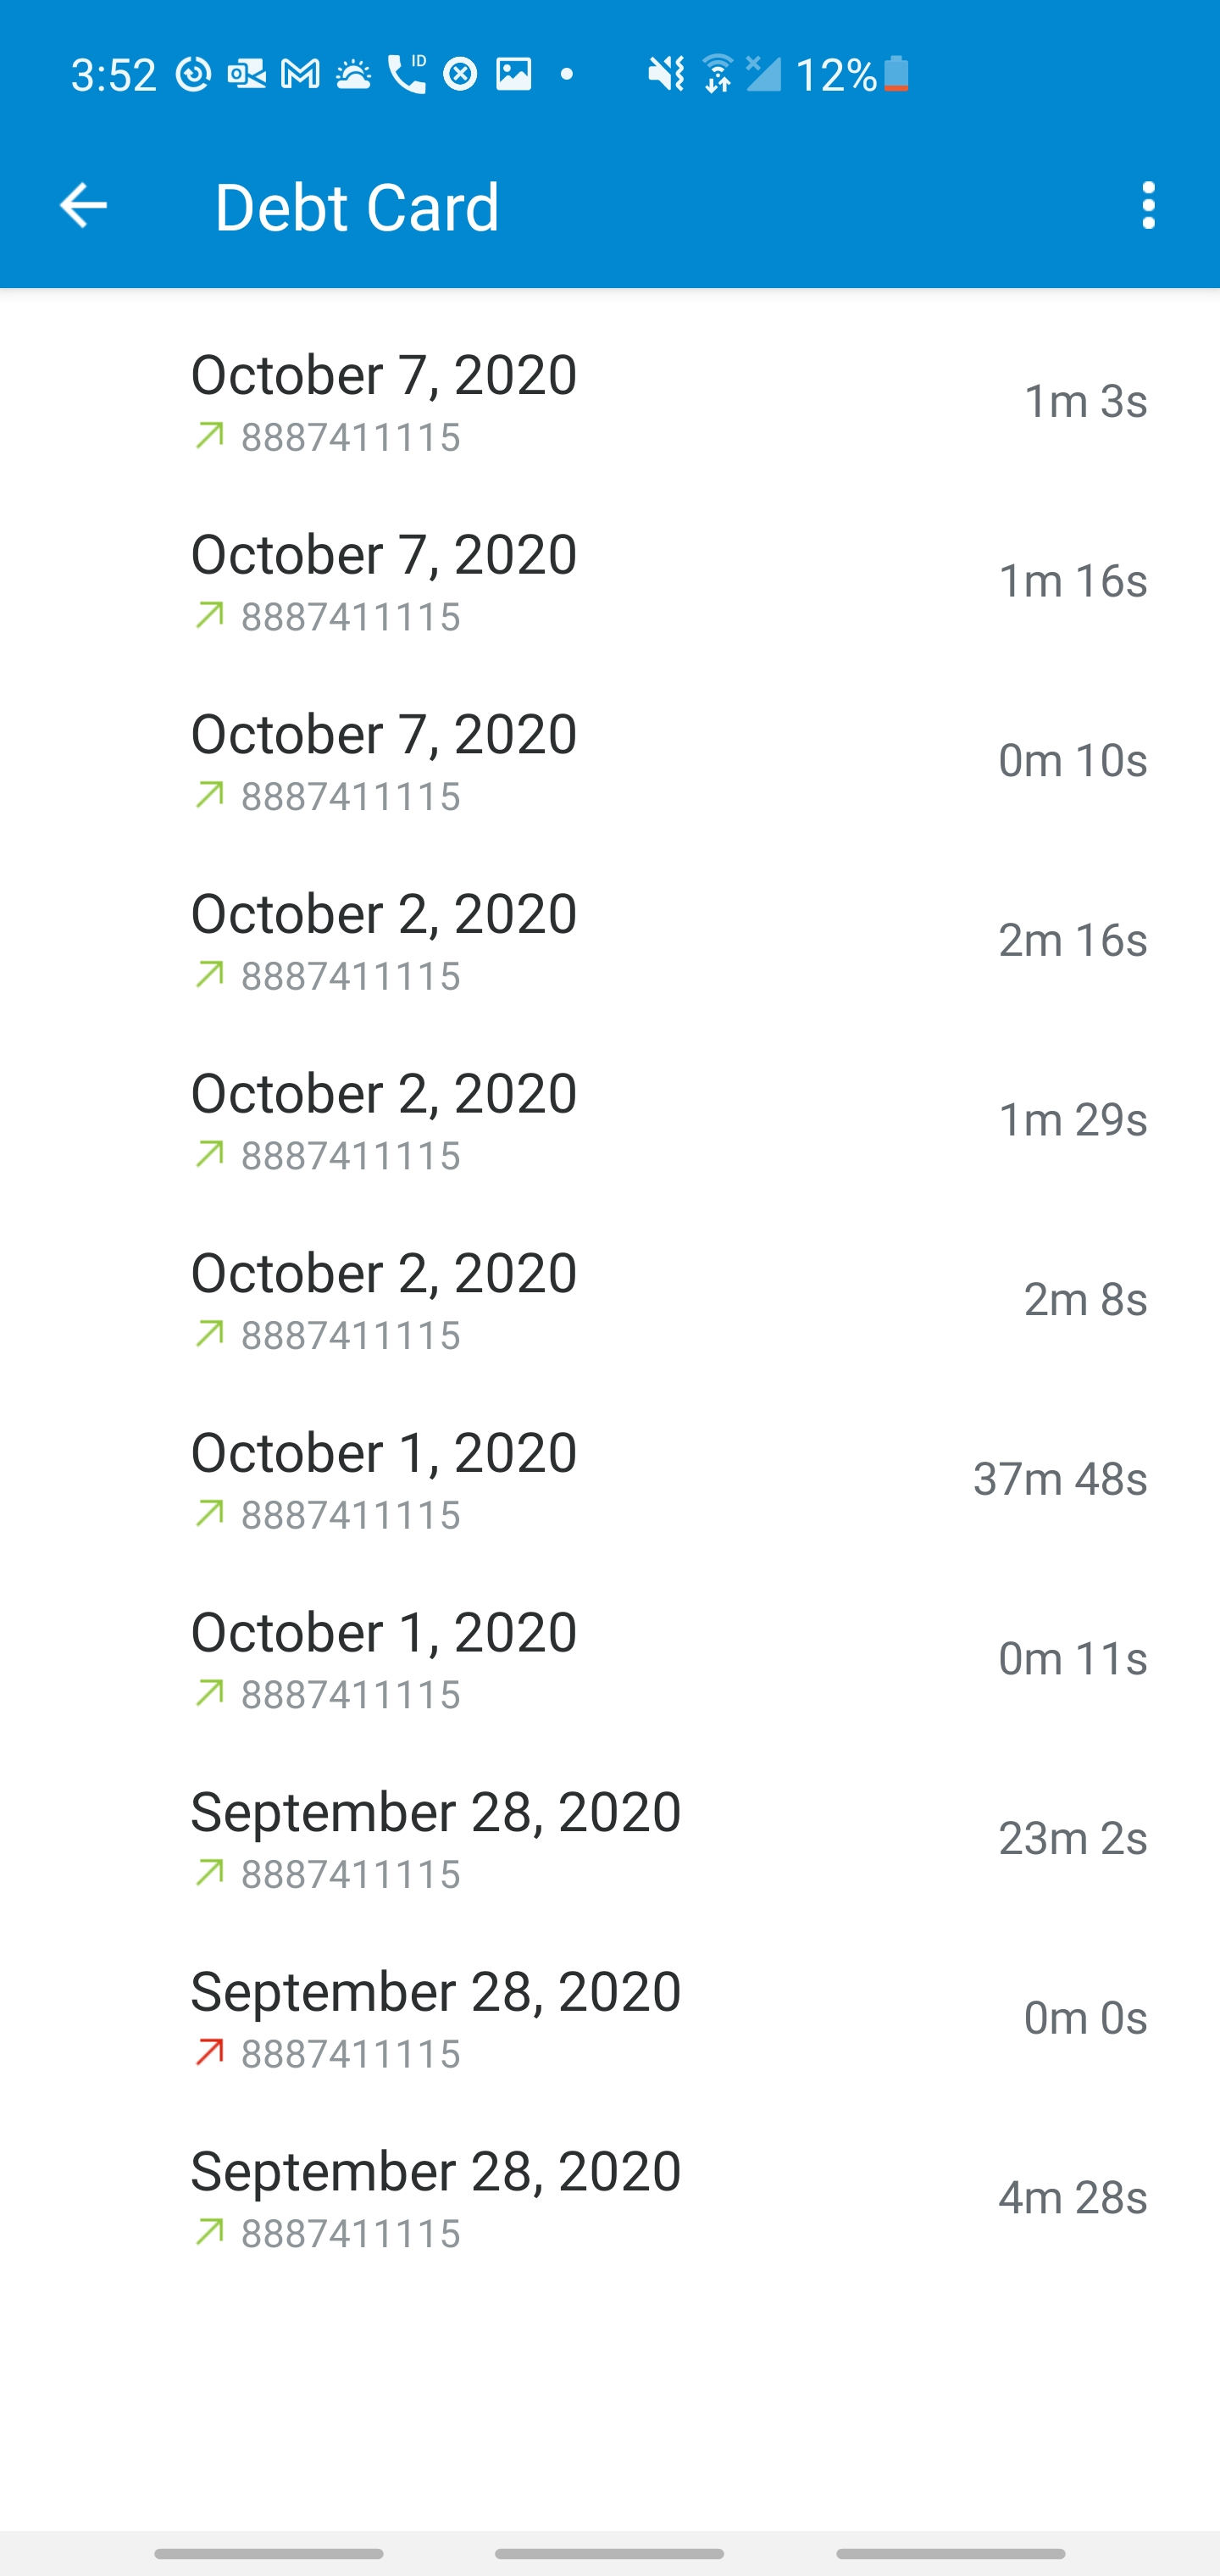
Task: Open the October 2 call lasting 2m 8s
Action: point(610,1300)
